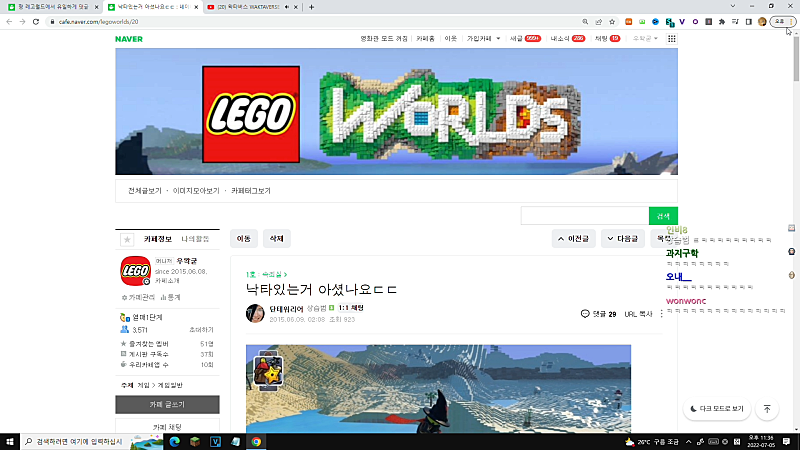Switch to the first LEGO Worlds browser tab
Screen dimensions: 800x450
point(51,7)
